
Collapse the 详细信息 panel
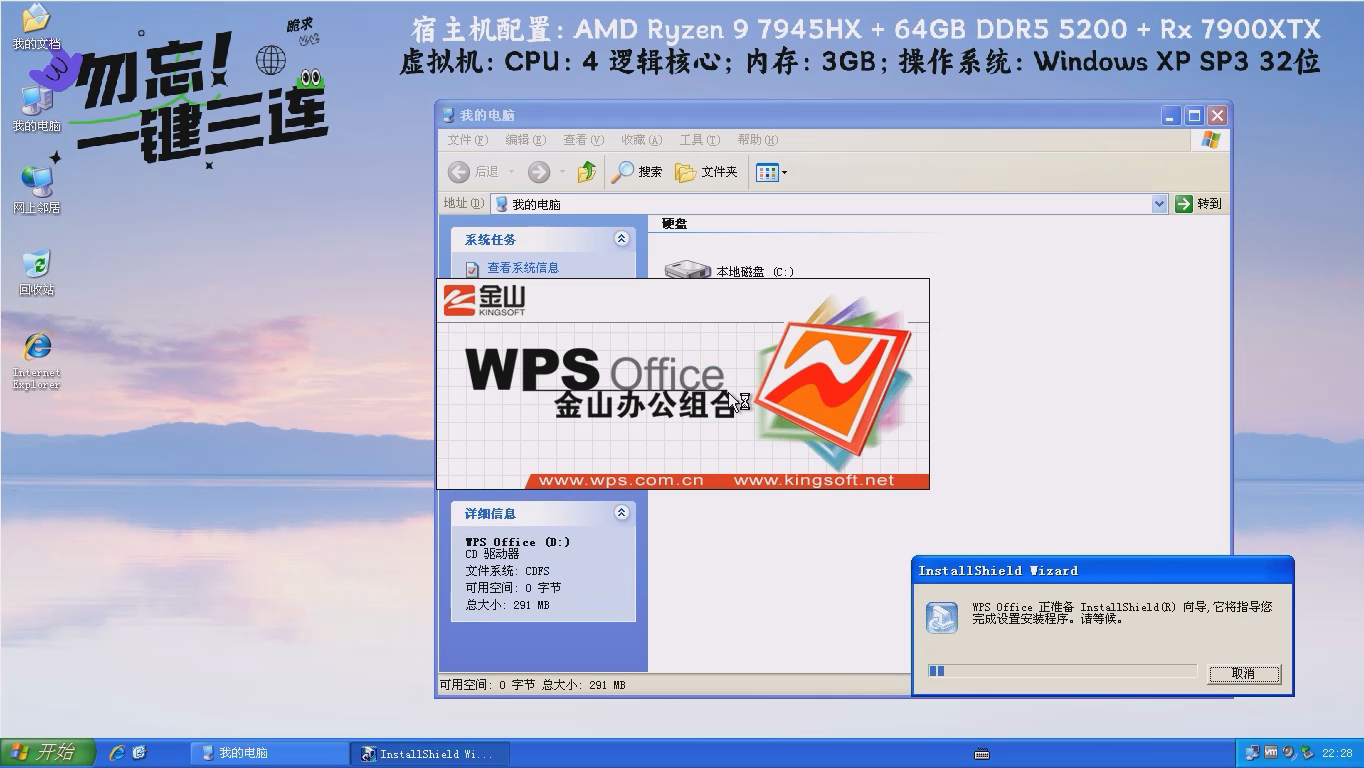click(621, 513)
